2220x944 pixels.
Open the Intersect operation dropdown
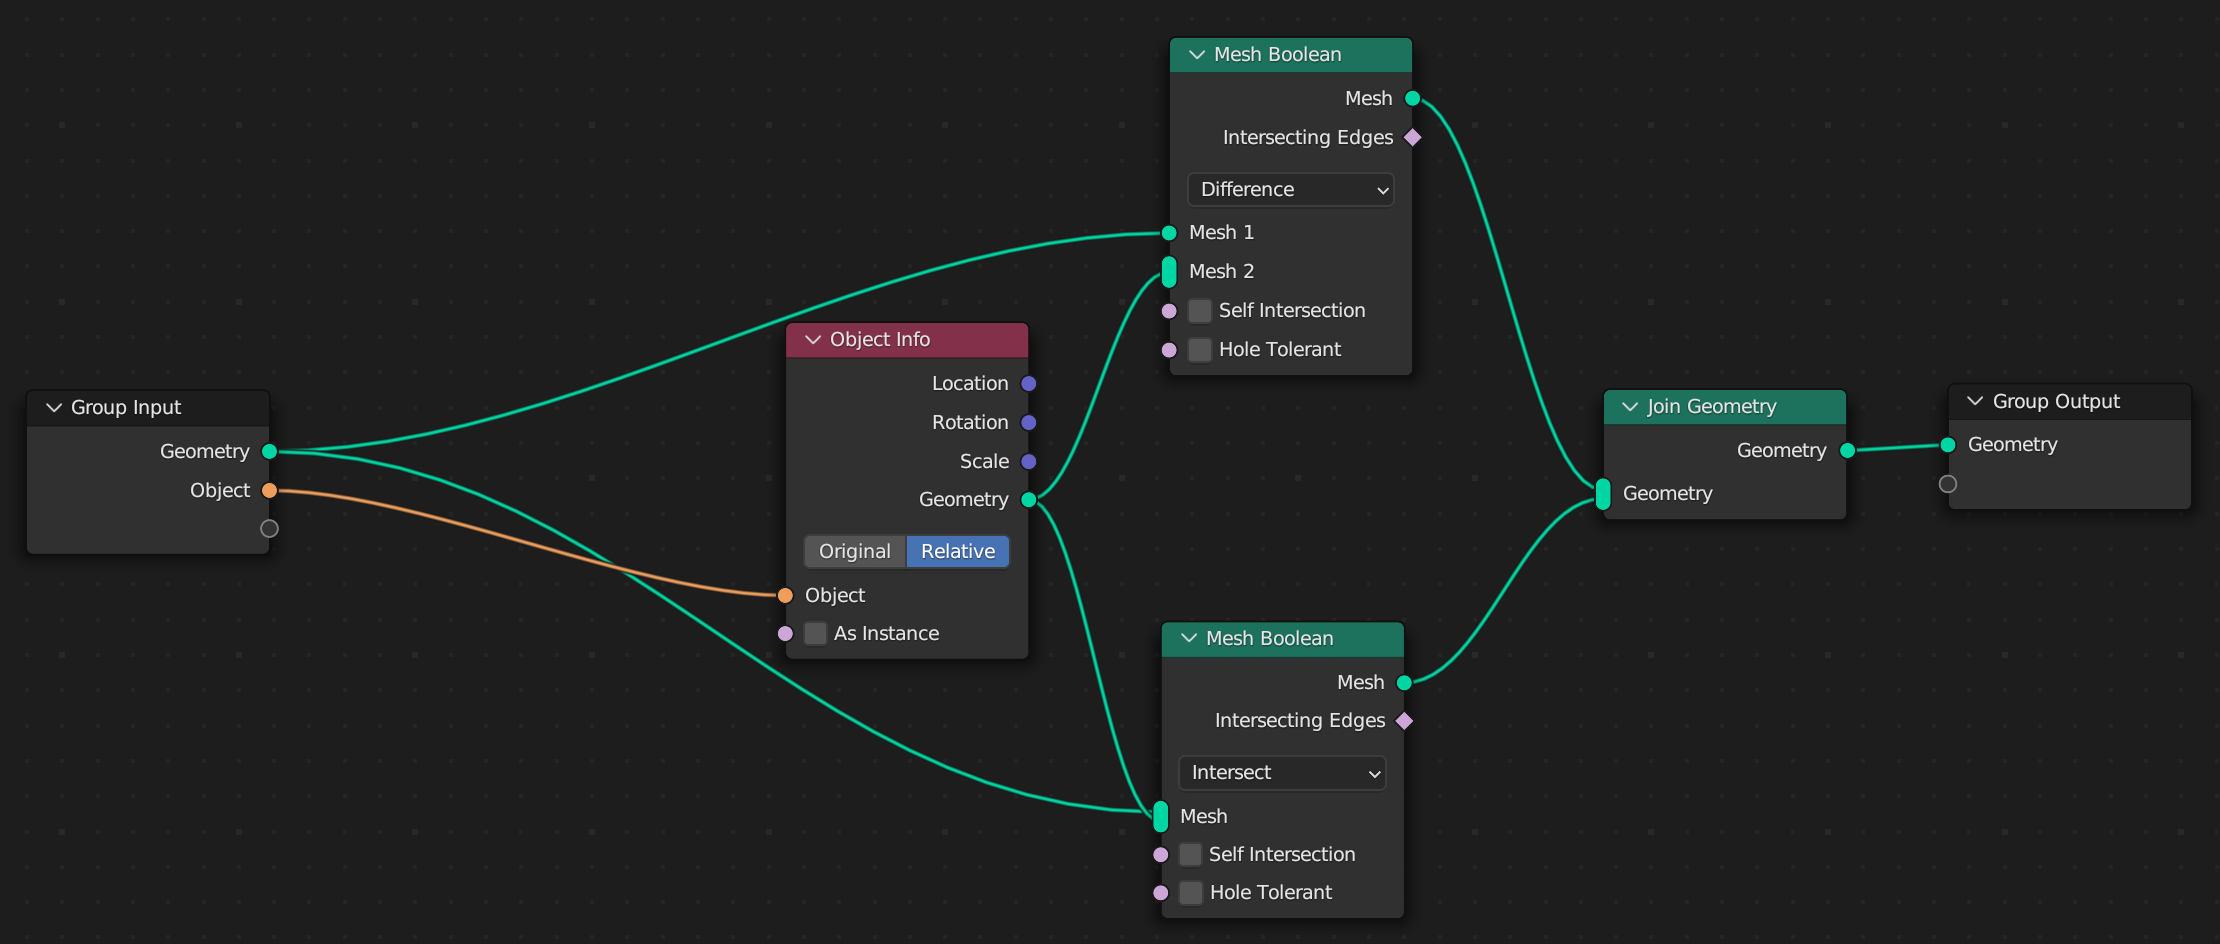pyautogui.click(x=1282, y=772)
